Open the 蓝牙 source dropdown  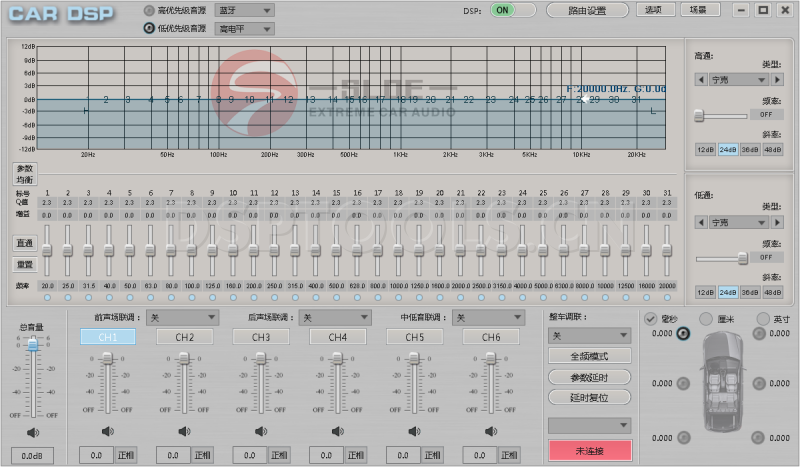point(245,10)
